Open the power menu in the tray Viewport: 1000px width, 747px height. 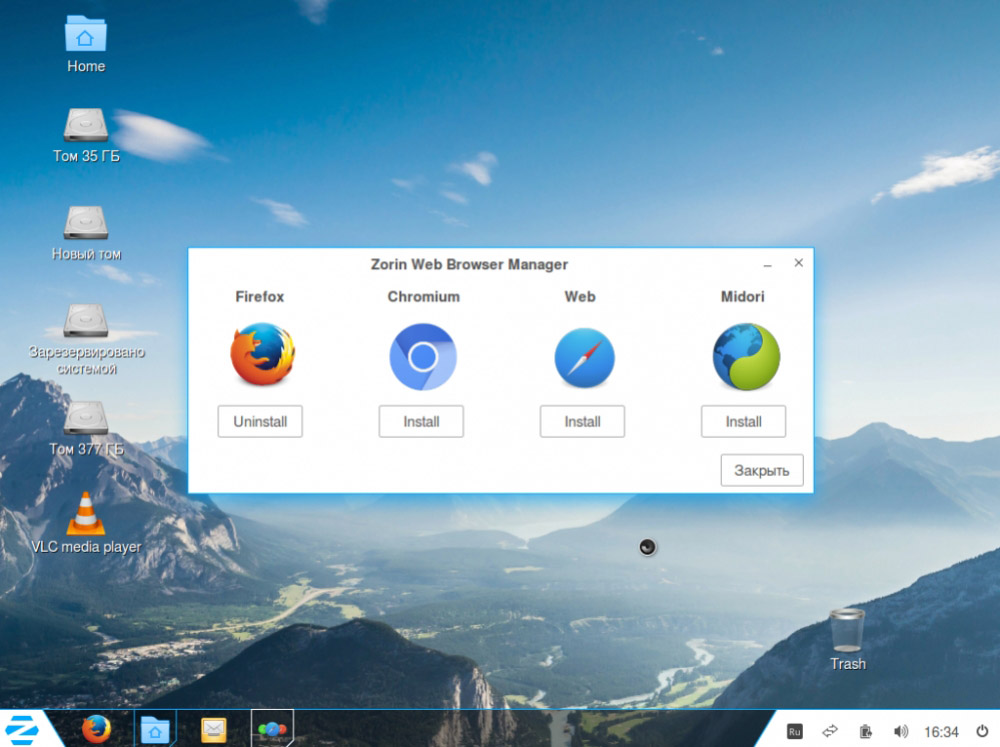[x=983, y=731]
